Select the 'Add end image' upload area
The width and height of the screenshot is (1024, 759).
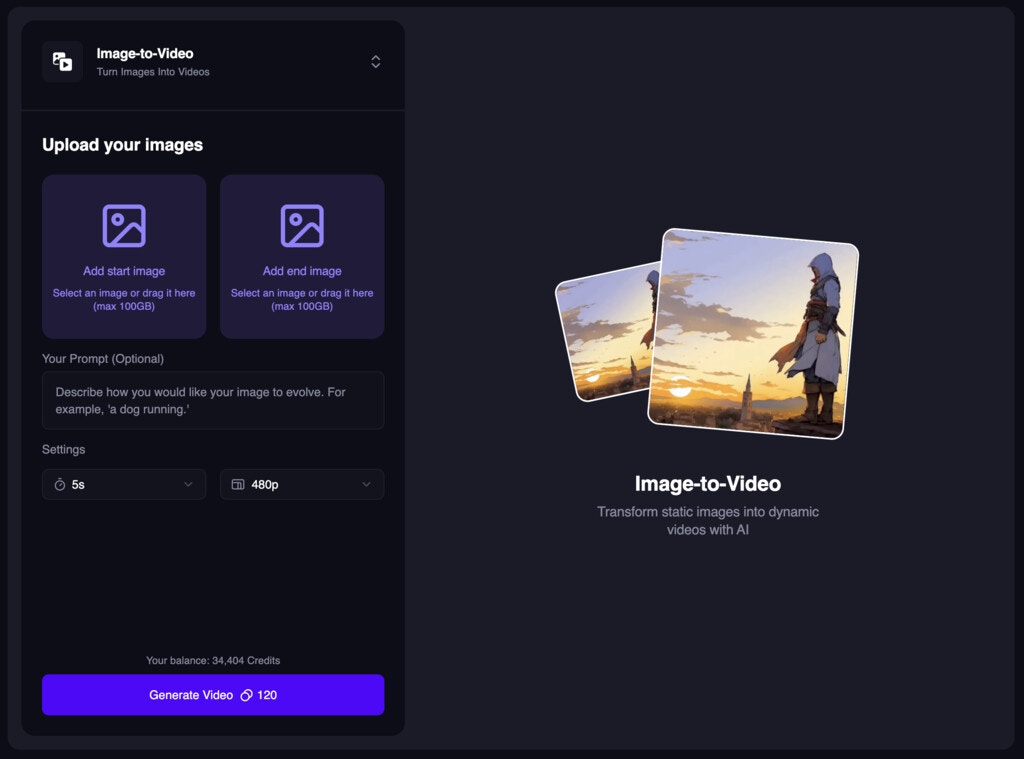[301, 256]
